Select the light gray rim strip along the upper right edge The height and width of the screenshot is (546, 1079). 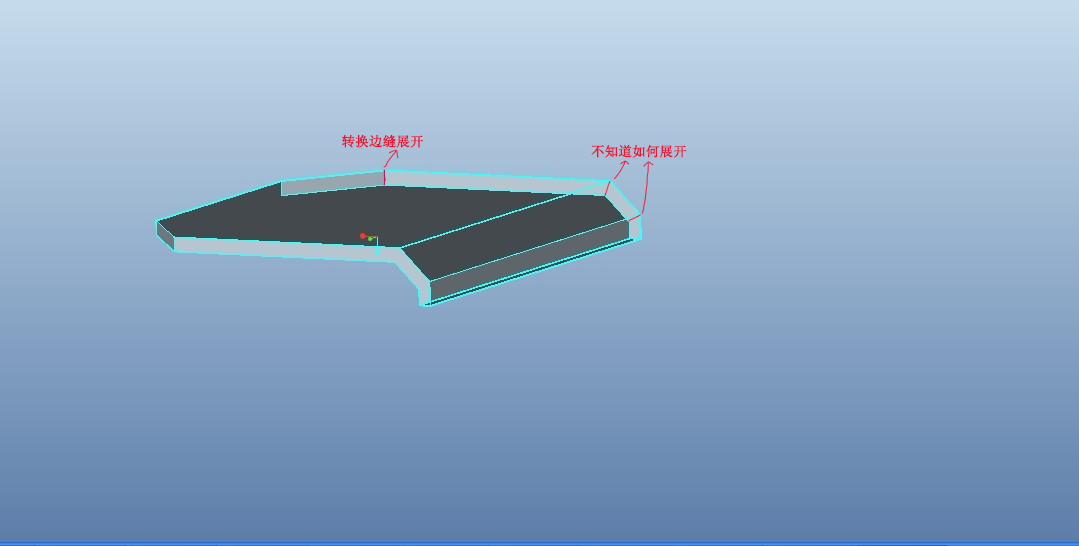tap(495, 182)
